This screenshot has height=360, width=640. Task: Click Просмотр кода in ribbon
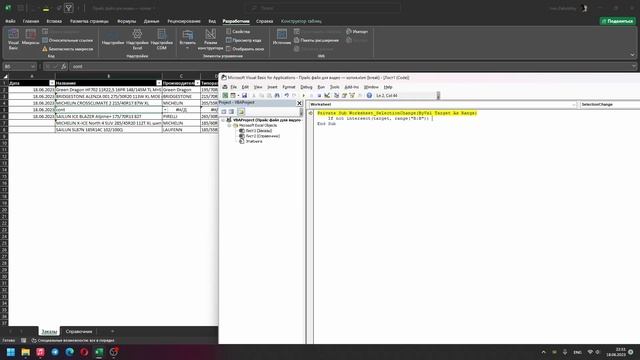click(x=243, y=40)
